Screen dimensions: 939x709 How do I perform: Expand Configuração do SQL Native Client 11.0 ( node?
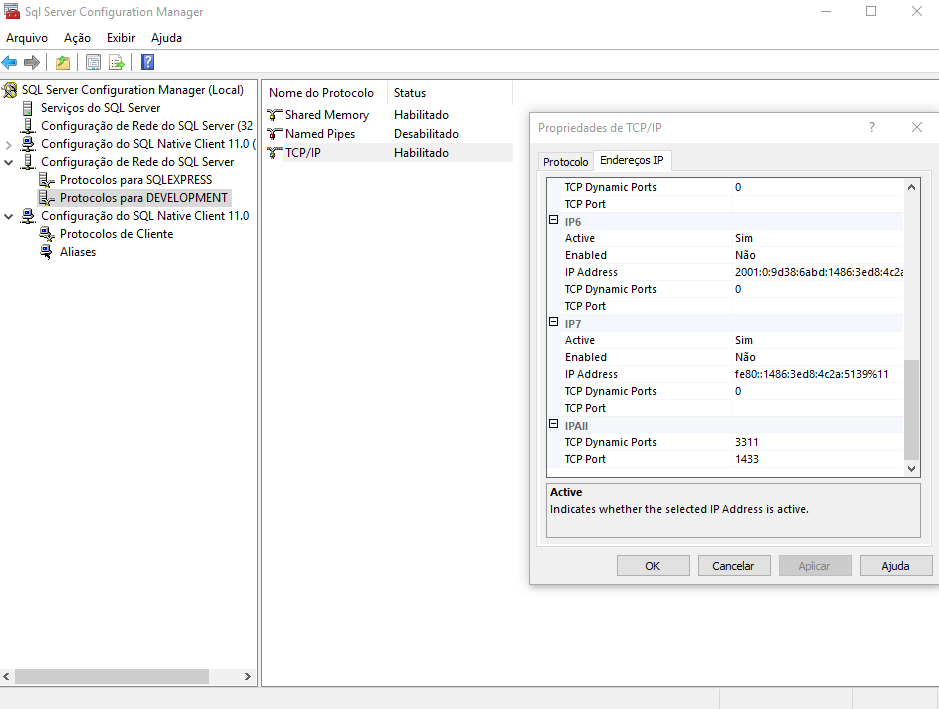pos(8,144)
